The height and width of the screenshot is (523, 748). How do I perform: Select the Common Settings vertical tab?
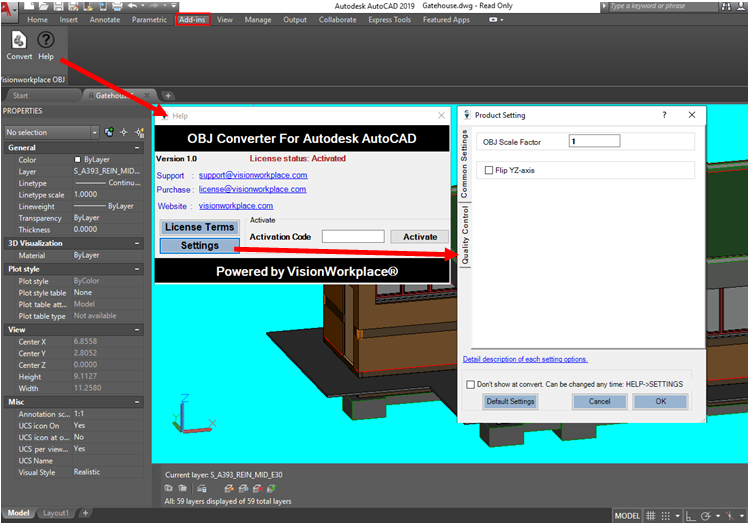tap(465, 164)
